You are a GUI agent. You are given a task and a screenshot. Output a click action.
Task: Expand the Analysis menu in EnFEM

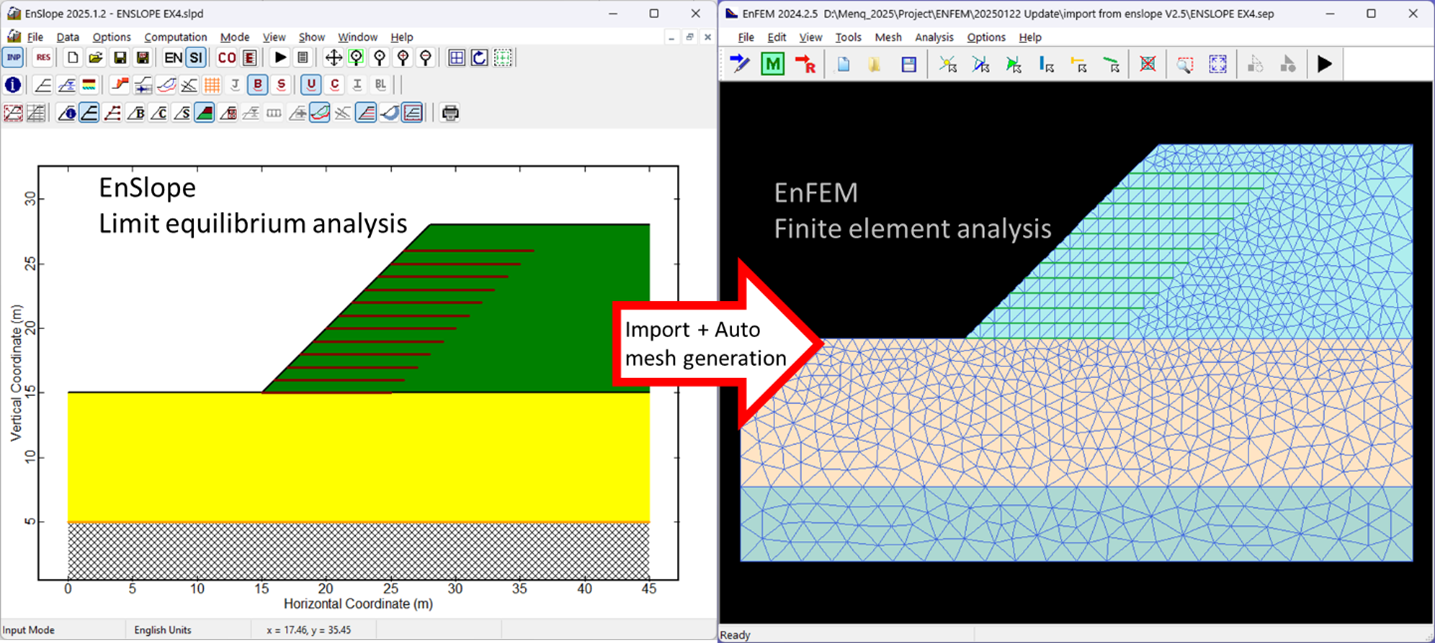pos(934,37)
